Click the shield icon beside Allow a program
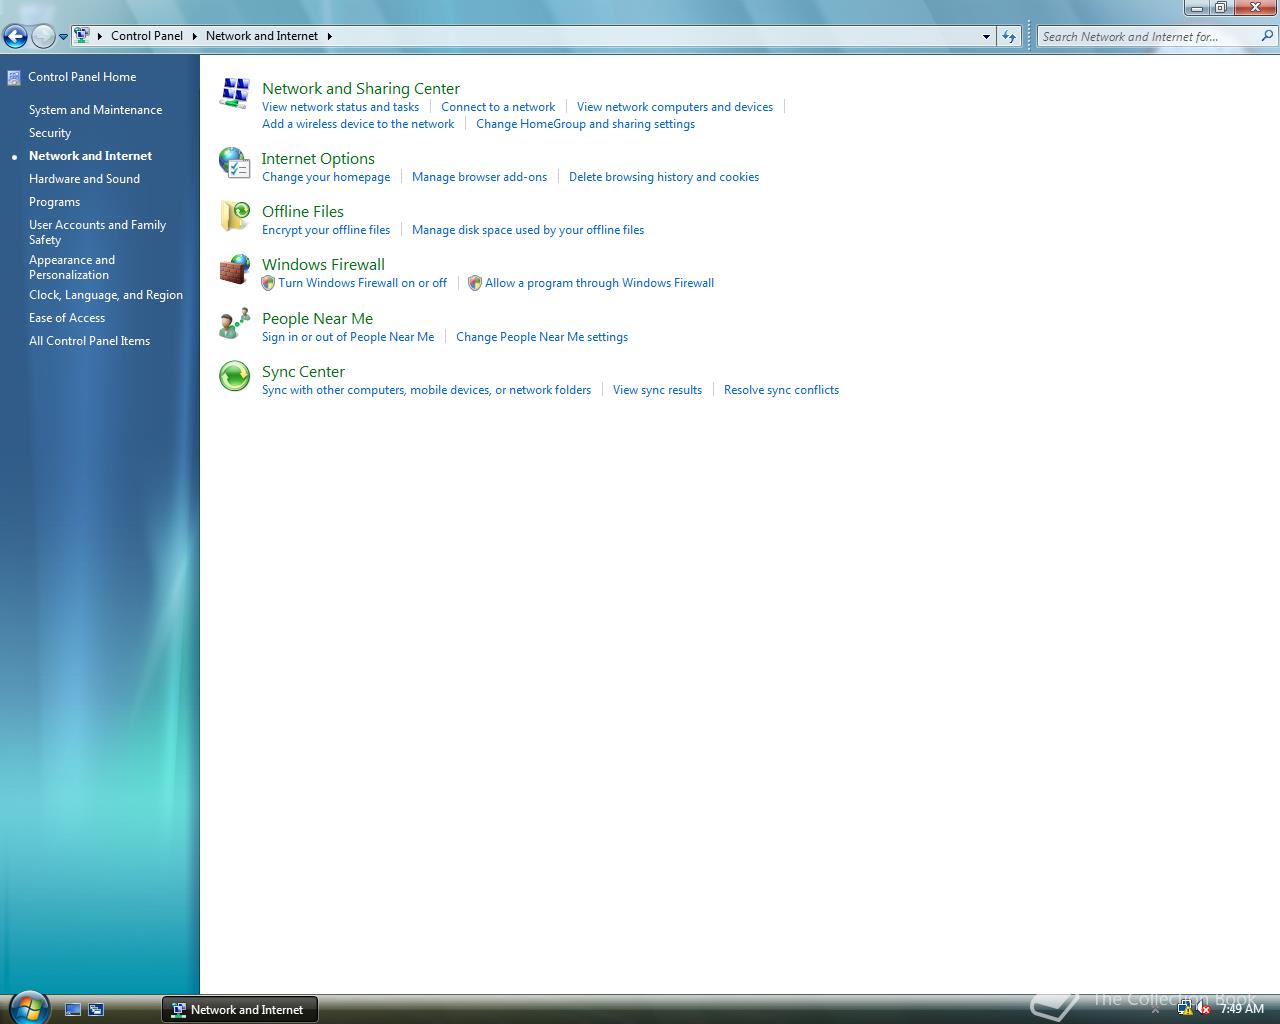Image resolution: width=1280 pixels, height=1024 pixels. click(475, 283)
